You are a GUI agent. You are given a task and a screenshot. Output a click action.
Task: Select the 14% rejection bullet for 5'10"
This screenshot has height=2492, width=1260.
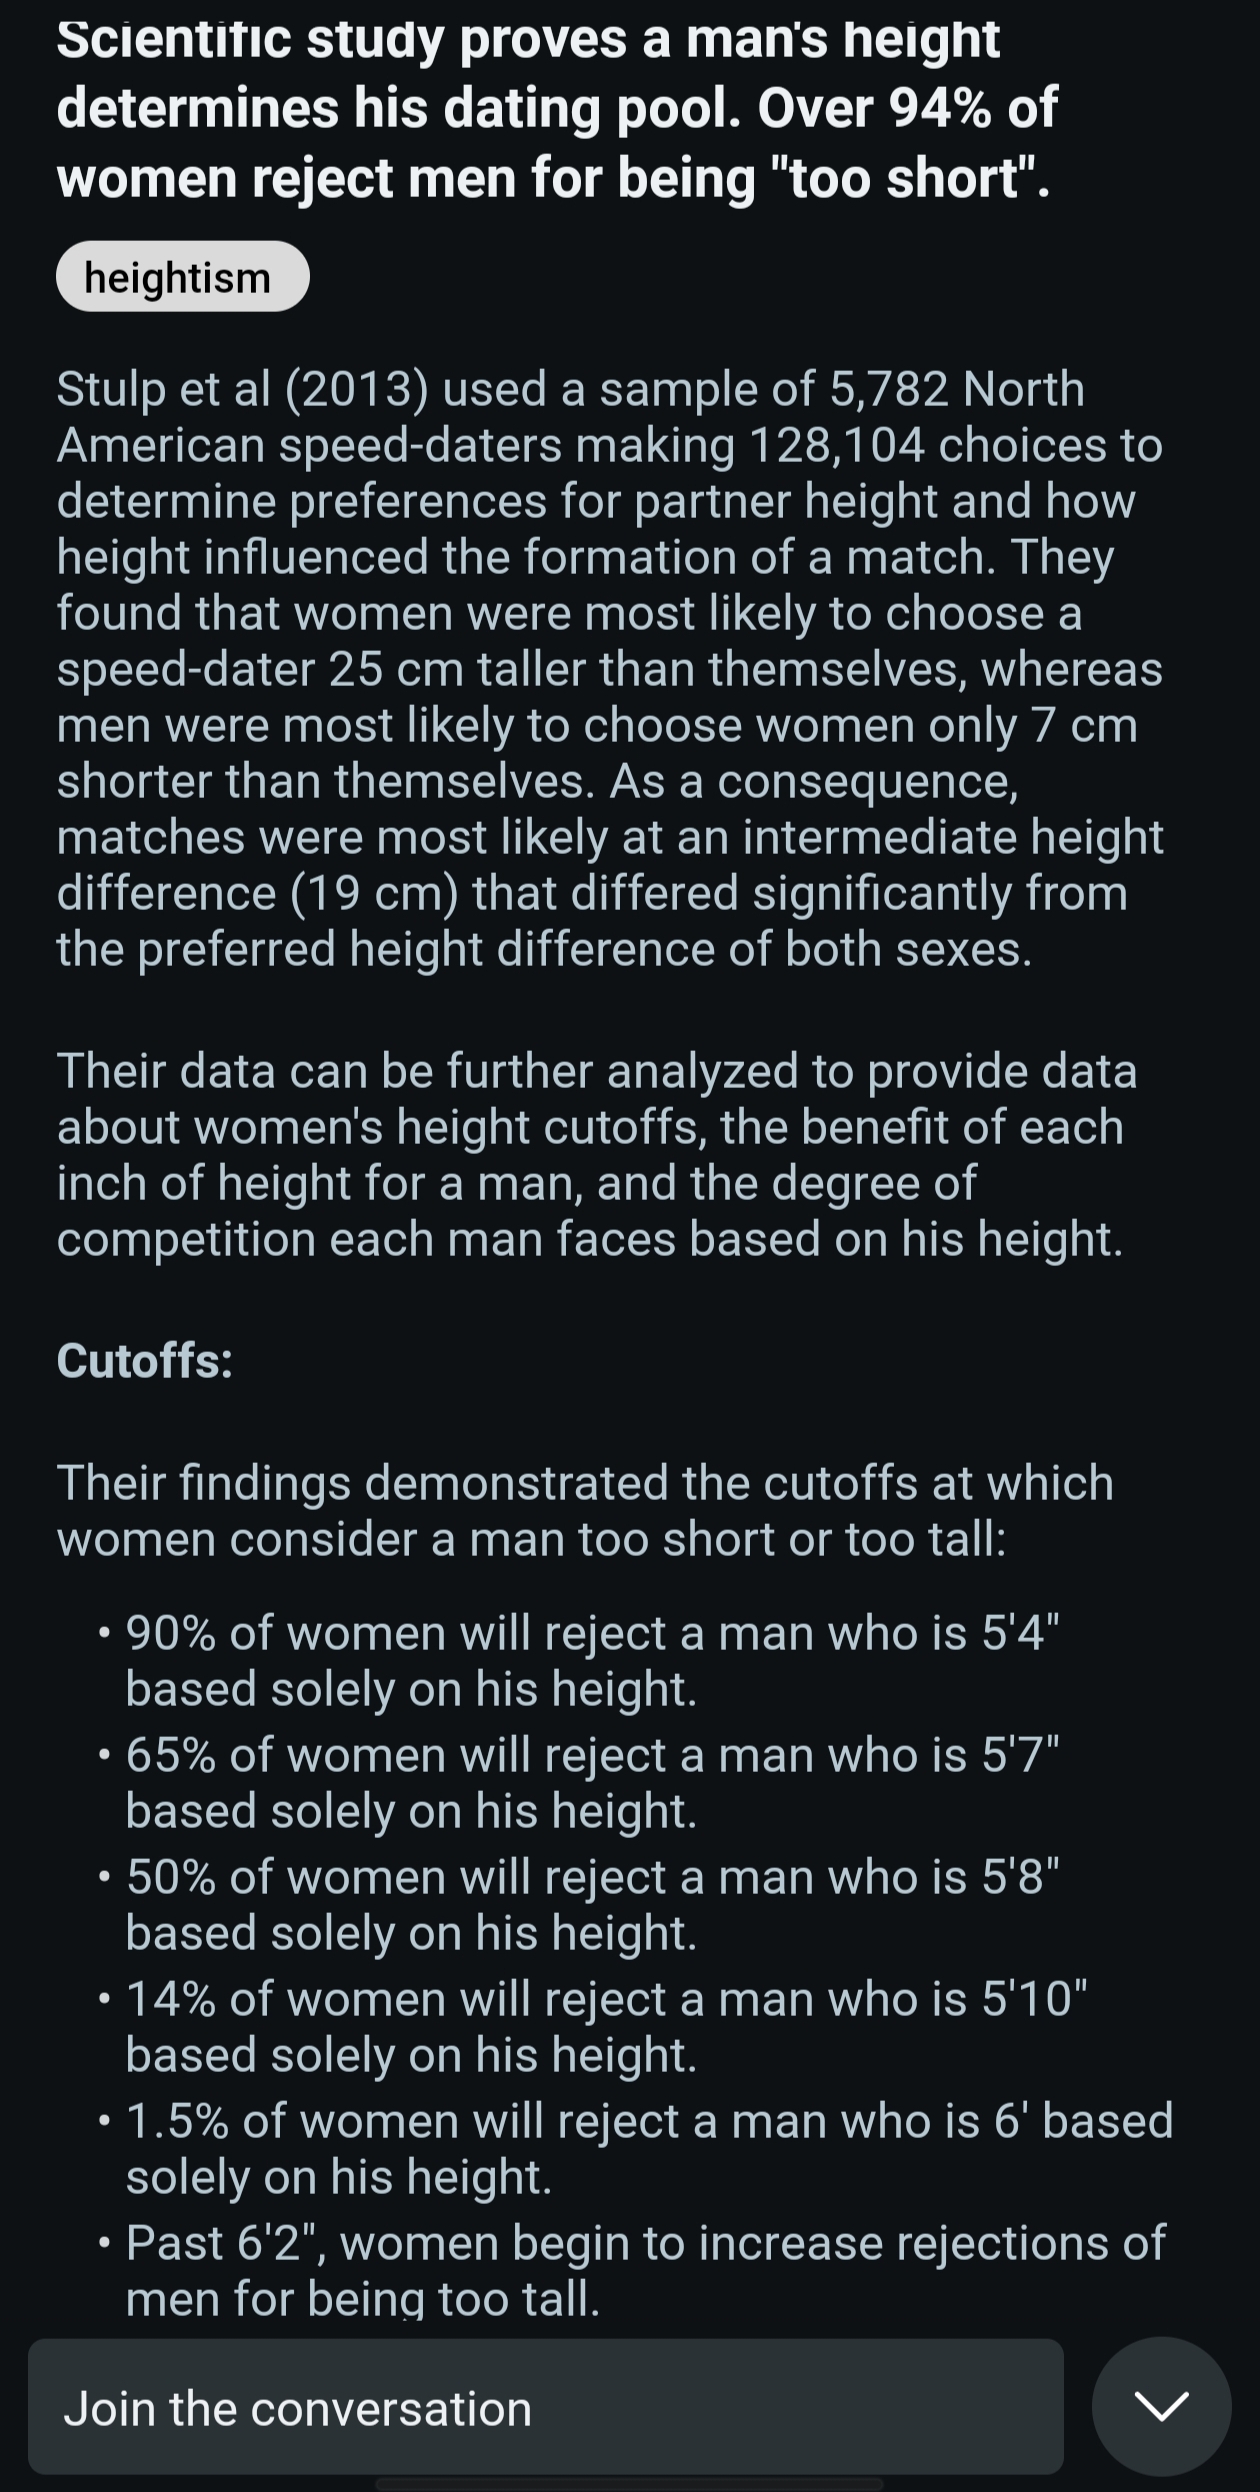[x=606, y=2026]
